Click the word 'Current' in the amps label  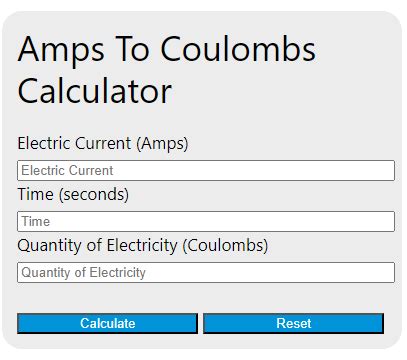103,144
